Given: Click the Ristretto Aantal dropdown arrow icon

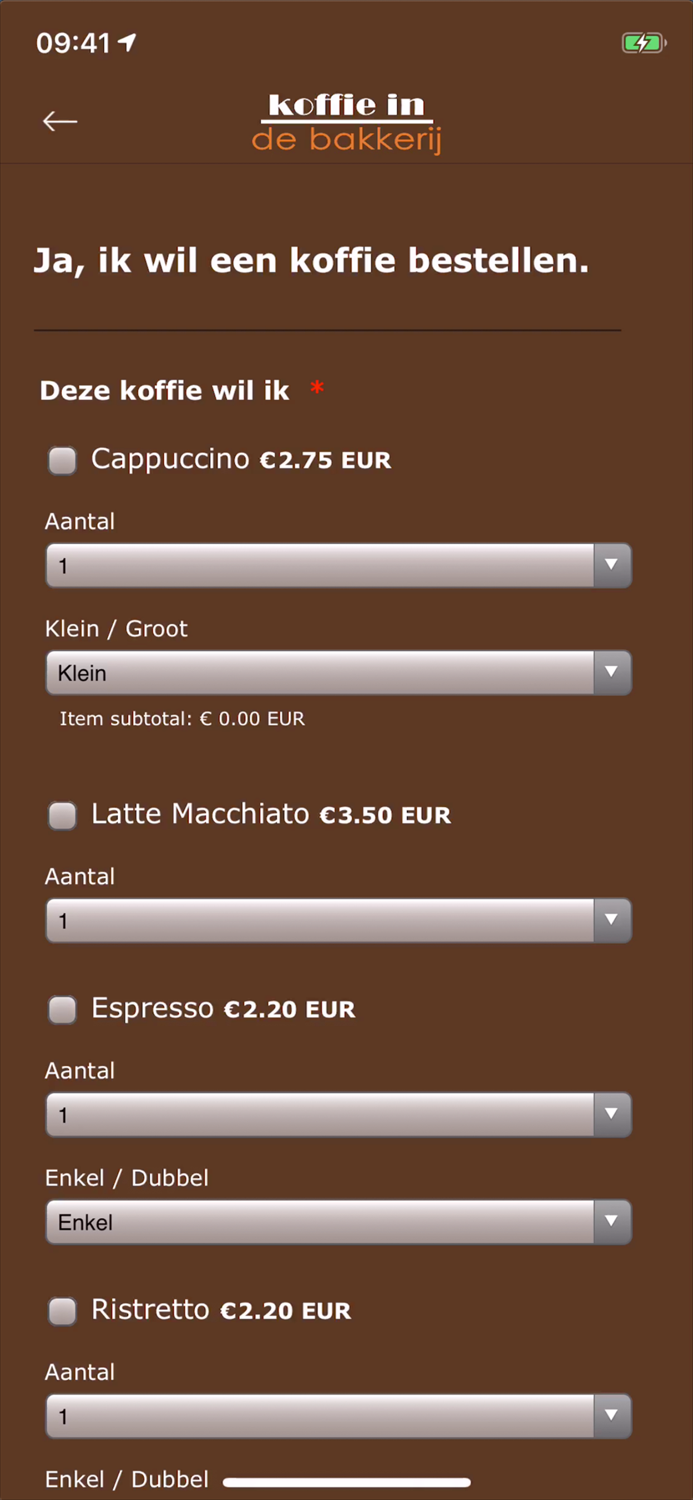Looking at the screenshot, I should pyautogui.click(x=611, y=1416).
